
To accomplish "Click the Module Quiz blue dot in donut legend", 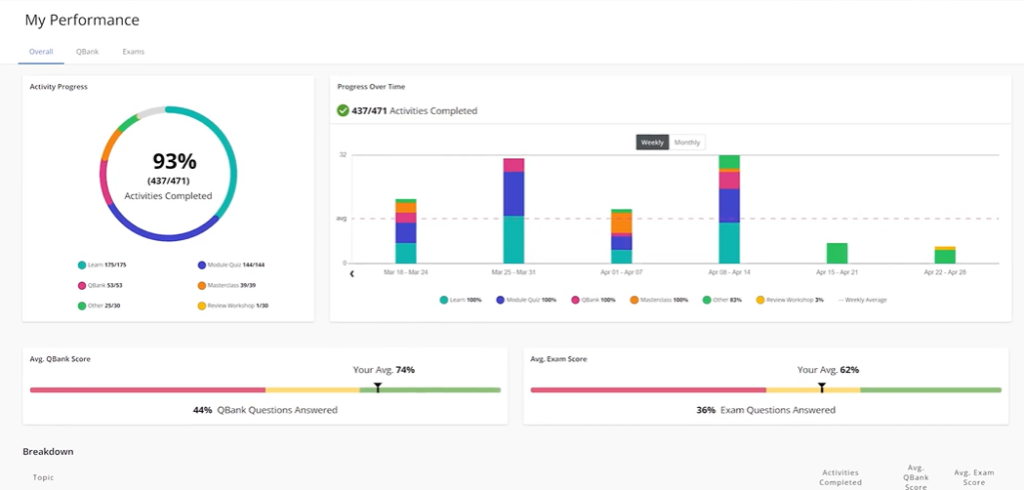I will (x=202, y=265).
